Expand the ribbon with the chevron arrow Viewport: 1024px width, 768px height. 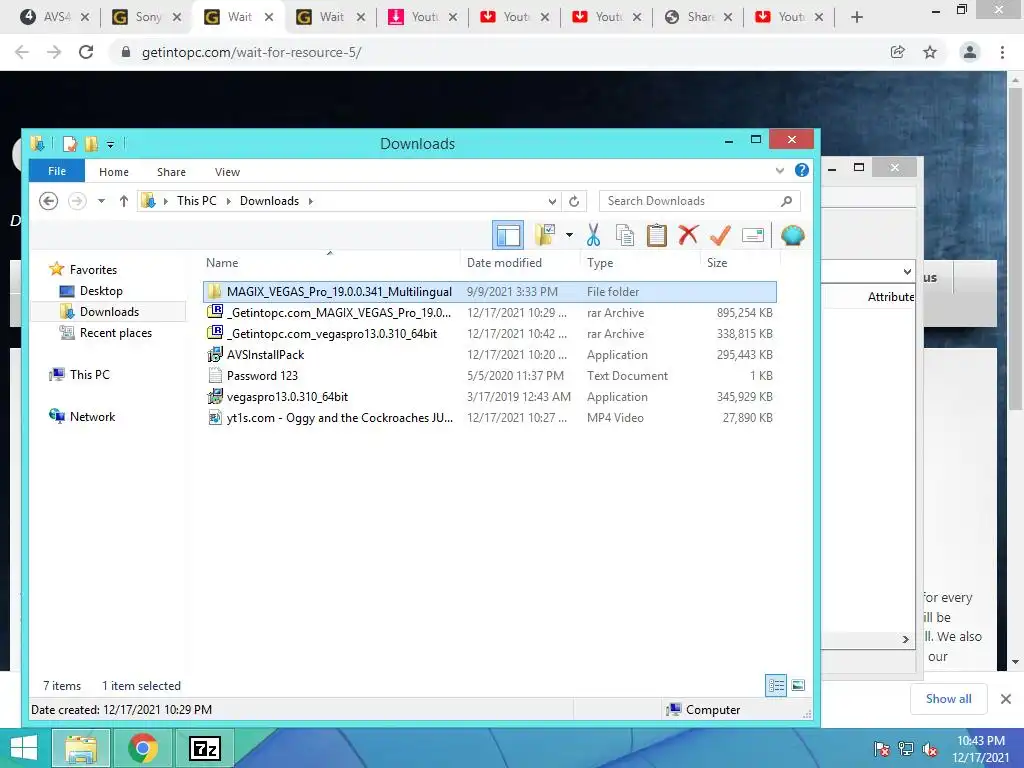pos(779,171)
